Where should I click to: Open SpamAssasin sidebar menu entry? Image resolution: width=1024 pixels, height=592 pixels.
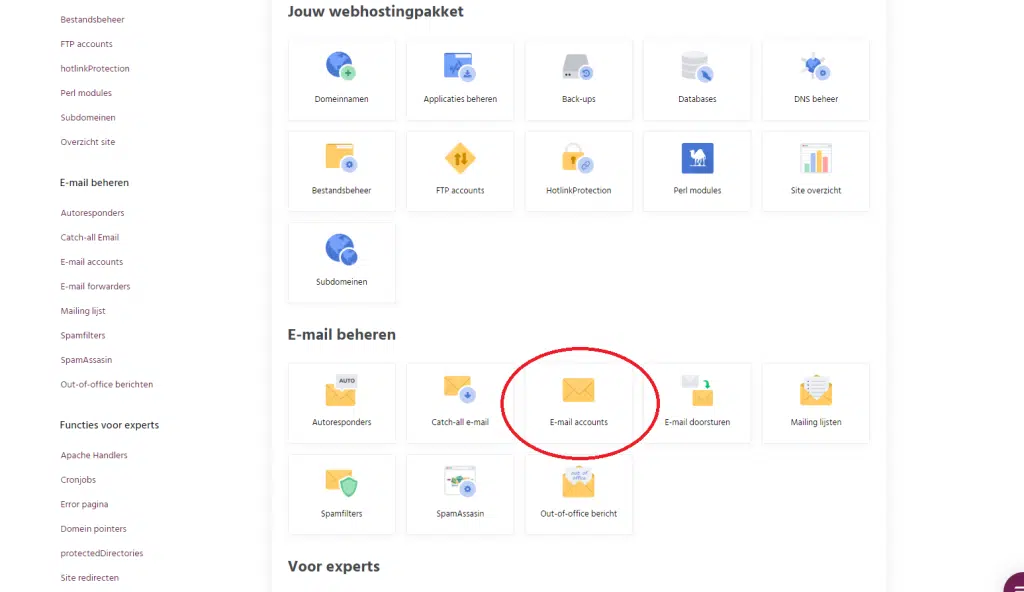point(86,360)
